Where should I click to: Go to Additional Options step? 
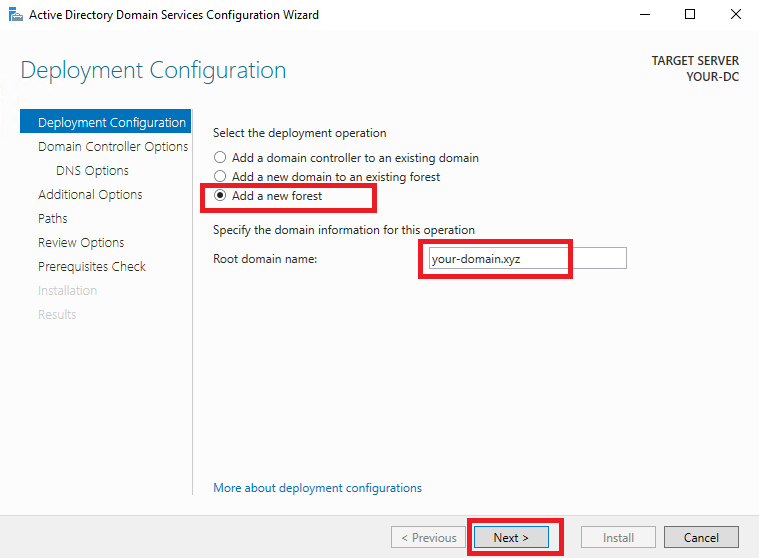(90, 194)
